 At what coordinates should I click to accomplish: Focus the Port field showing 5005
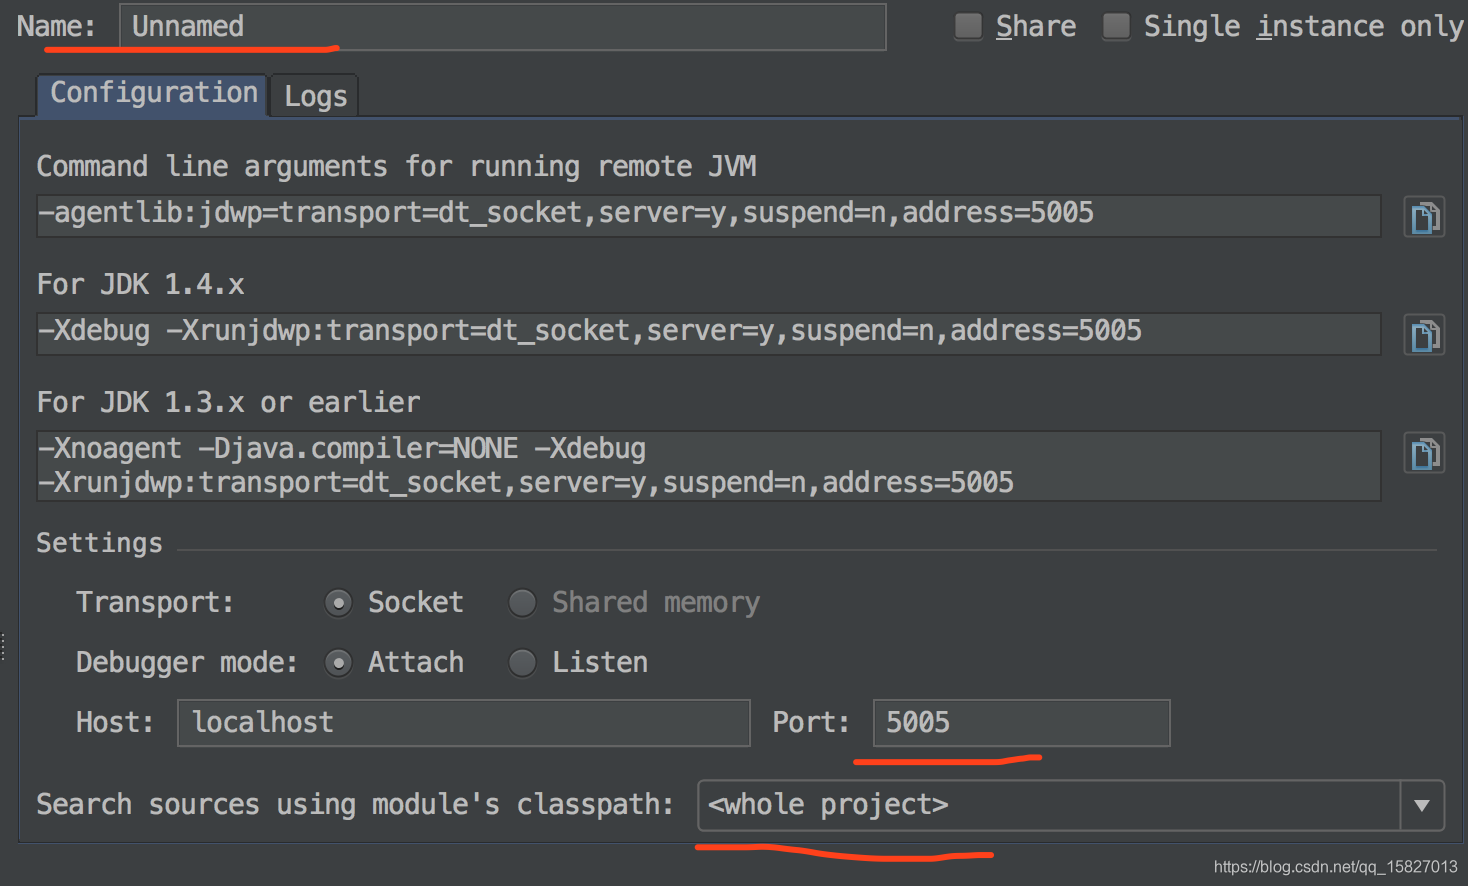click(x=1021, y=723)
